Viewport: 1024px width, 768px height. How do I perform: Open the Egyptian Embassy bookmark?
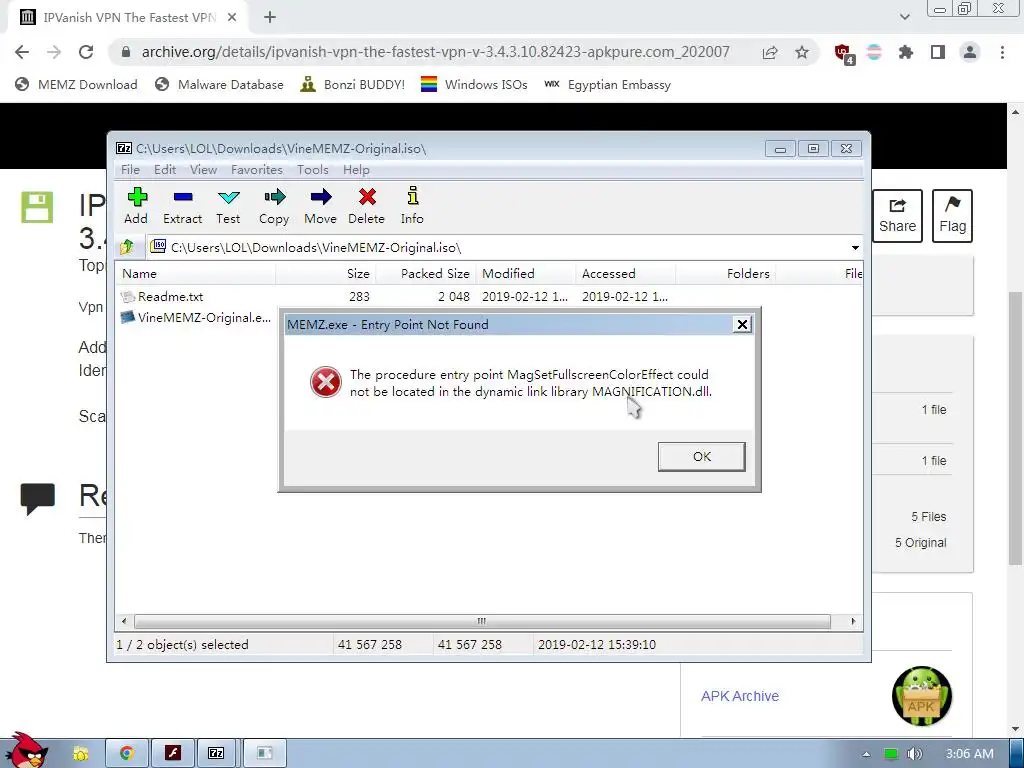click(x=607, y=84)
